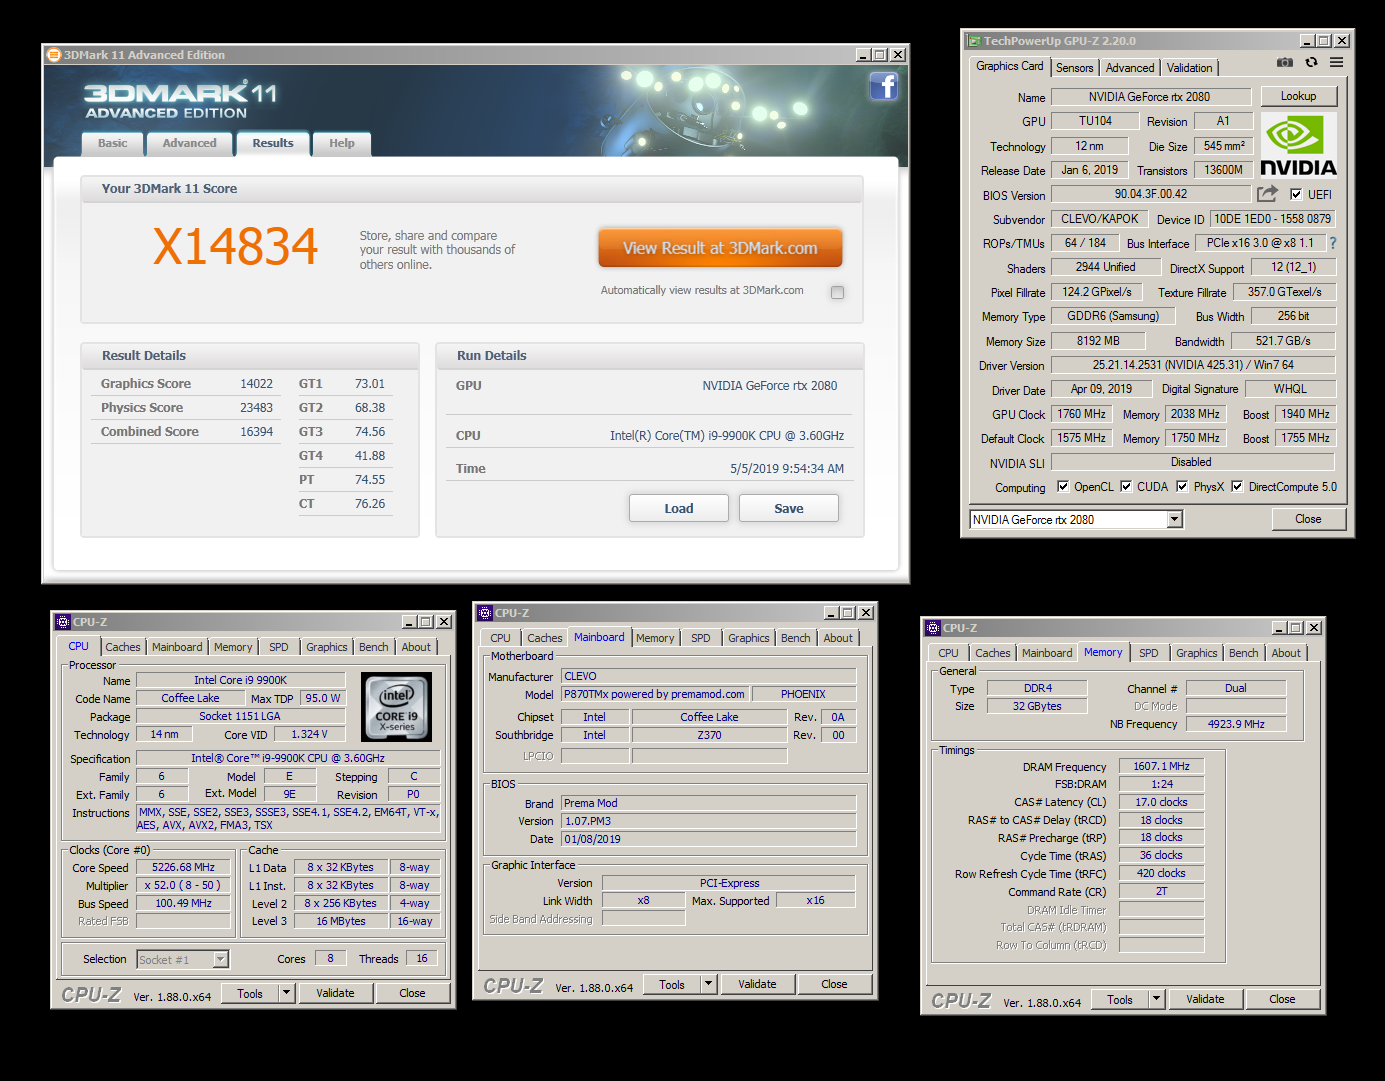This screenshot has height=1081, width=1385.
Task: Click the GPU name field NVIDIA GeForce rtx 2080
Action: [x=1149, y=97]
